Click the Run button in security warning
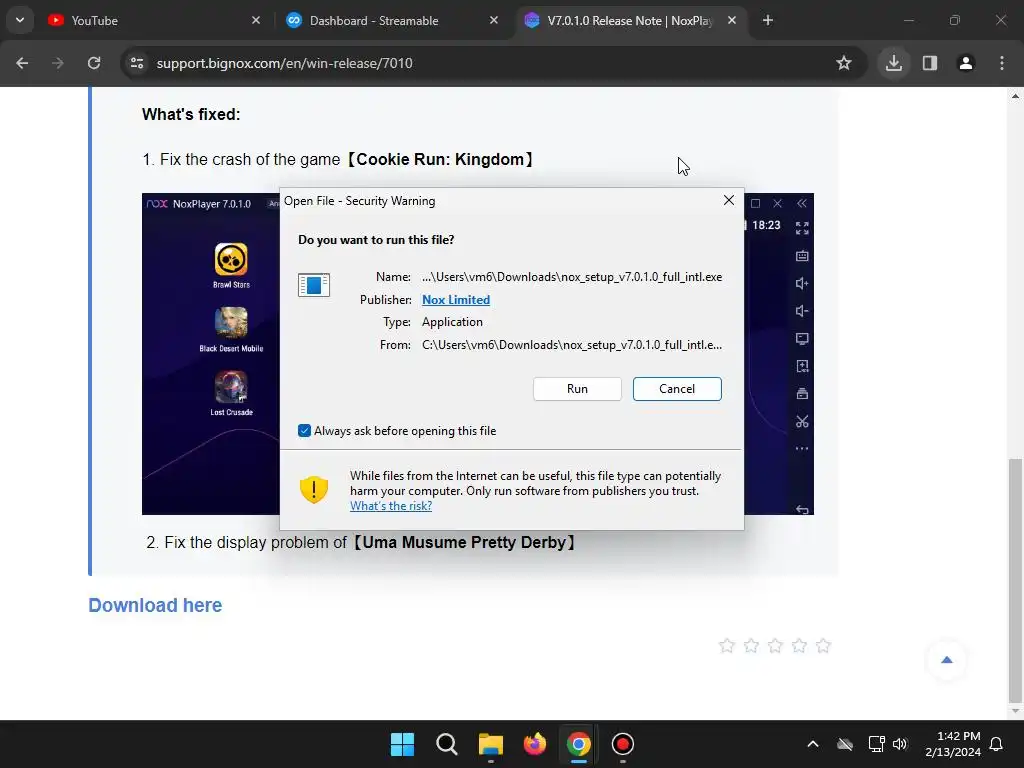 click(577, 389)
